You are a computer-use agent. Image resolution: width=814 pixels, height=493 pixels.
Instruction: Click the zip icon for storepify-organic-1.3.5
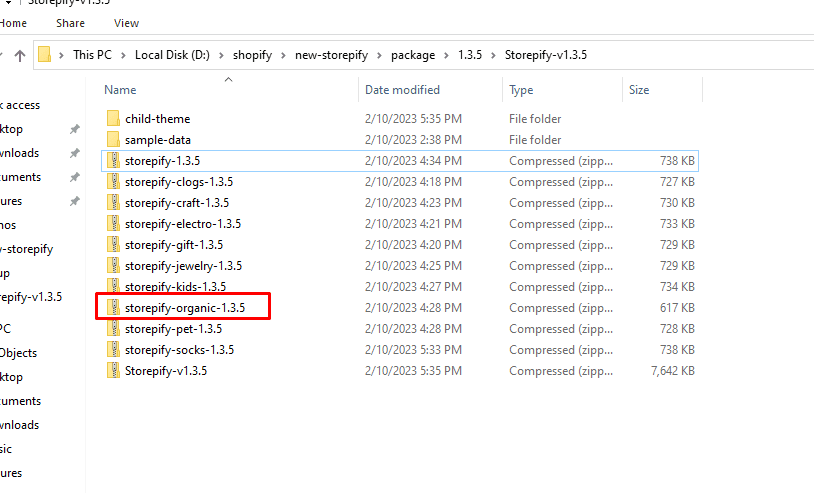[x=113, y=308]
